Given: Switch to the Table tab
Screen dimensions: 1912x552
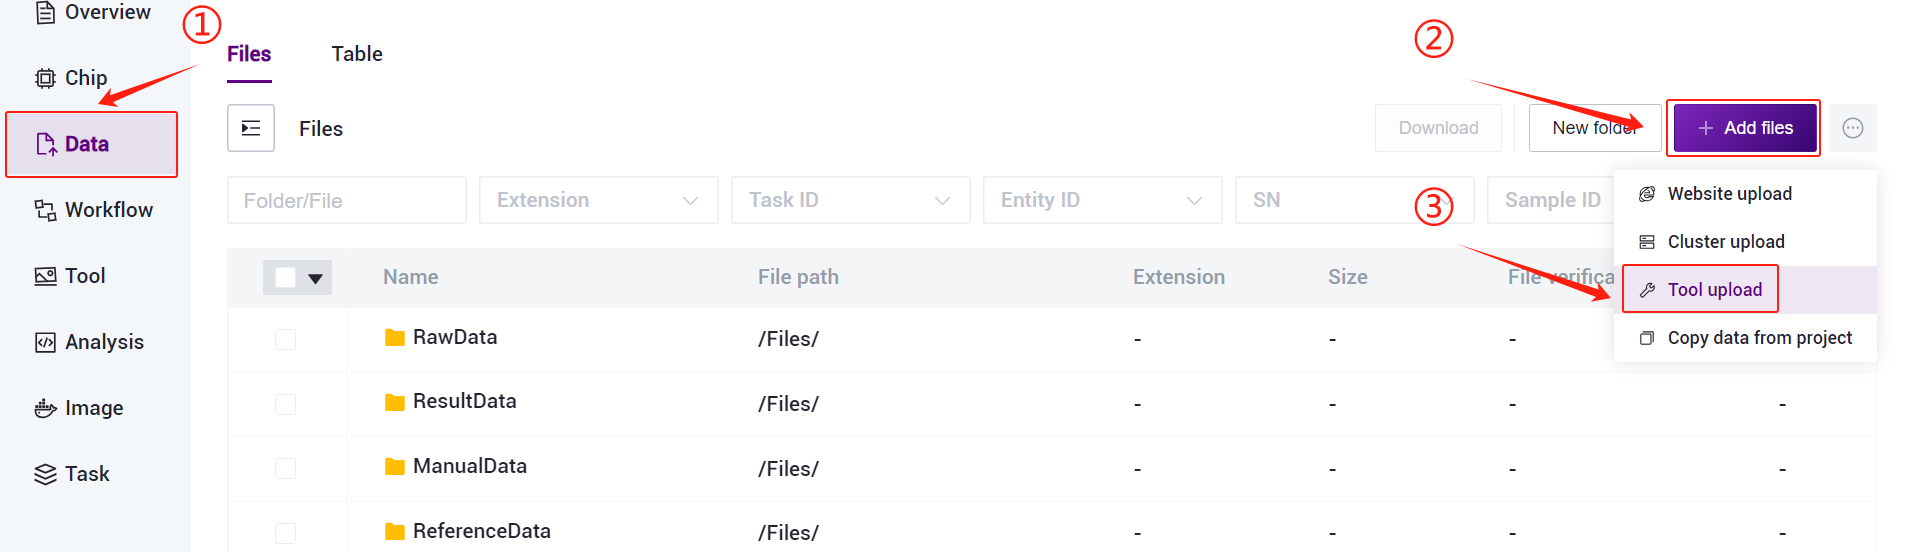Looking at the screenshot, I should (357, 54).
